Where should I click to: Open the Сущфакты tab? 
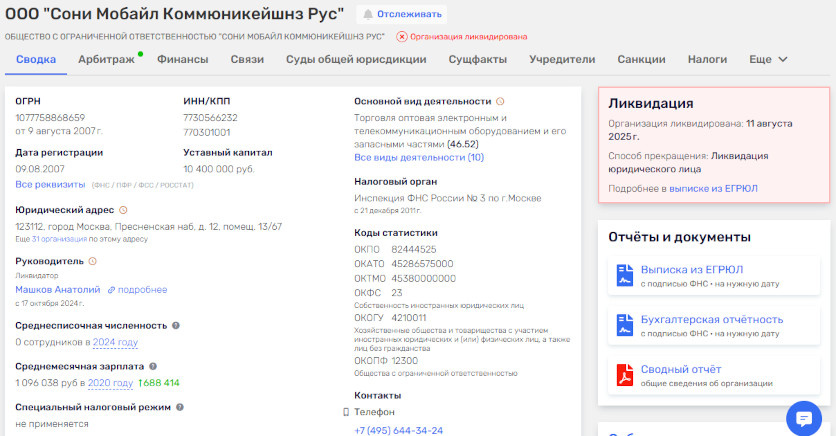tap(478, 59)
